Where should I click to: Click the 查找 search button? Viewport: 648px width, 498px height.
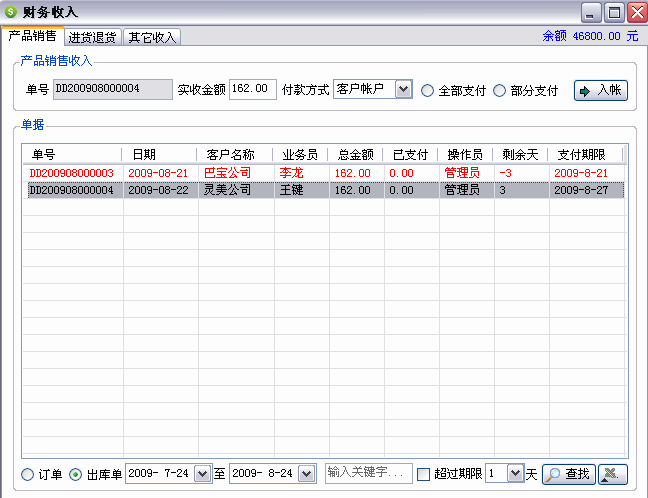[569, 474]
